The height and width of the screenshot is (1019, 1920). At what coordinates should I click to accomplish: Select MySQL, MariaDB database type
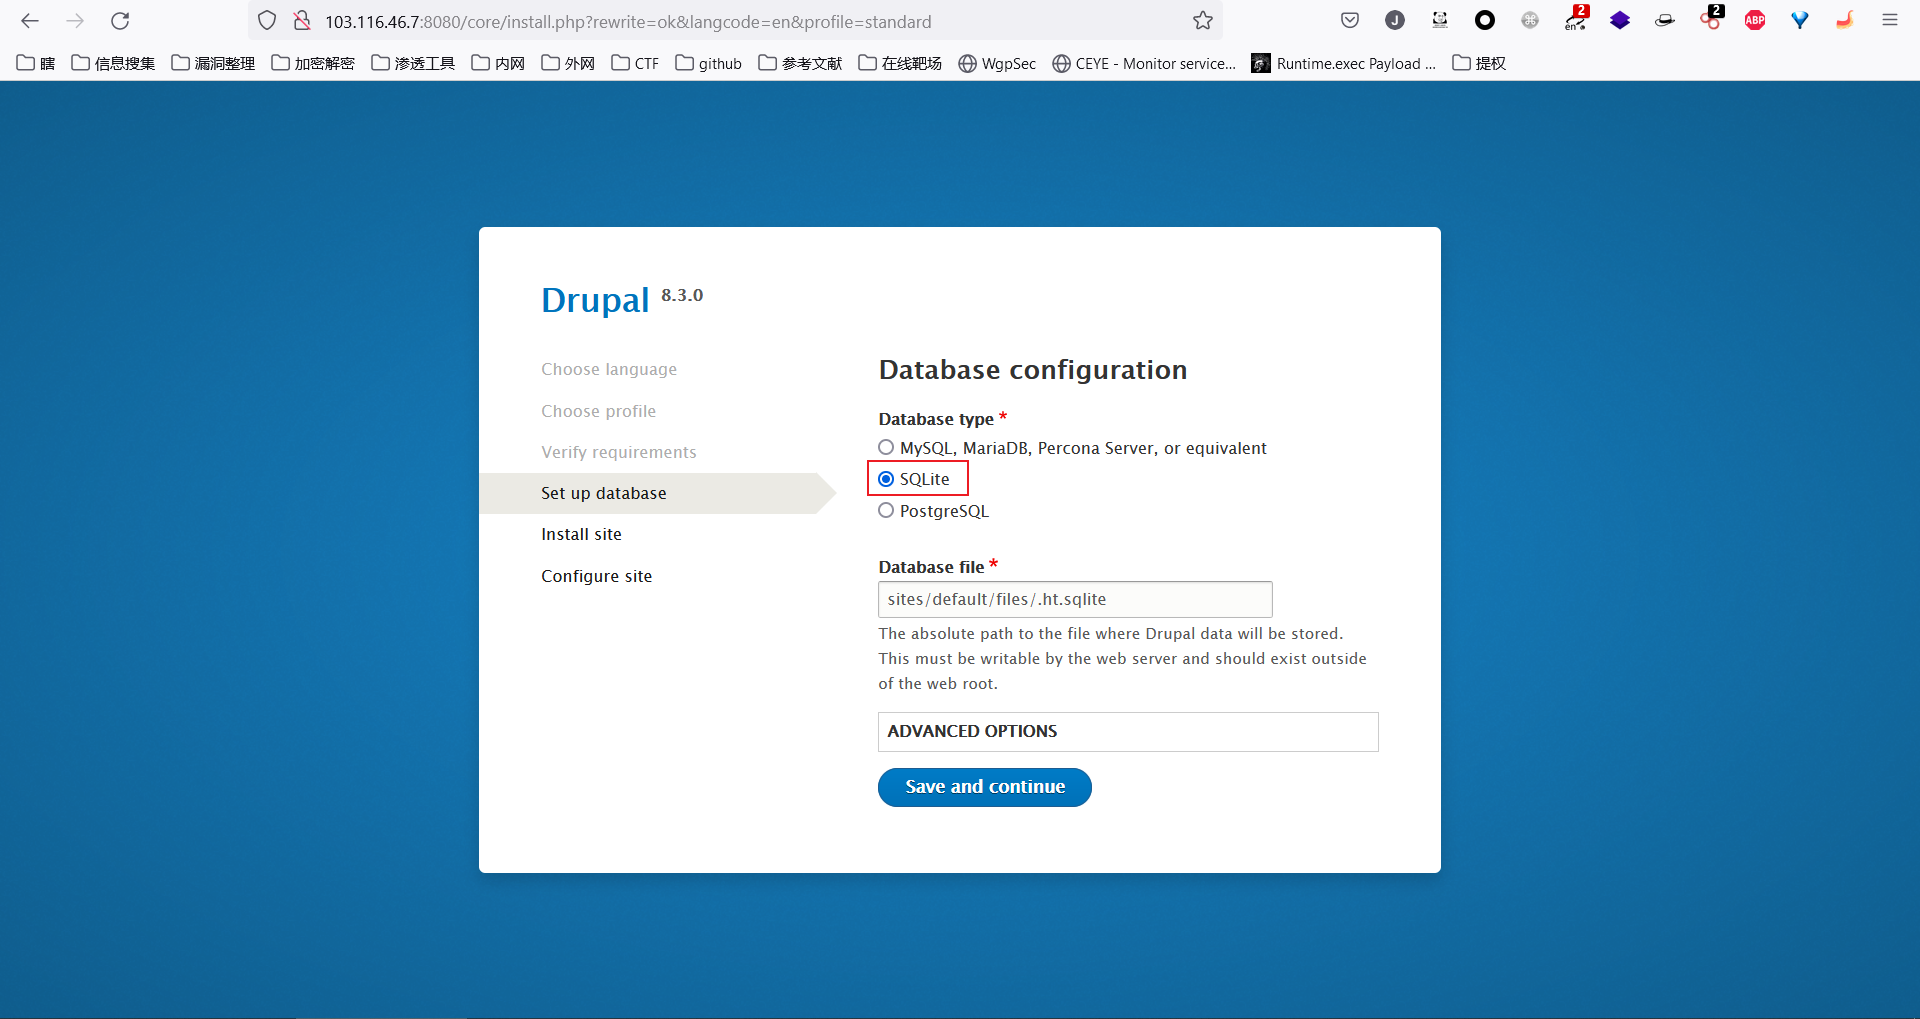(886, 448)
